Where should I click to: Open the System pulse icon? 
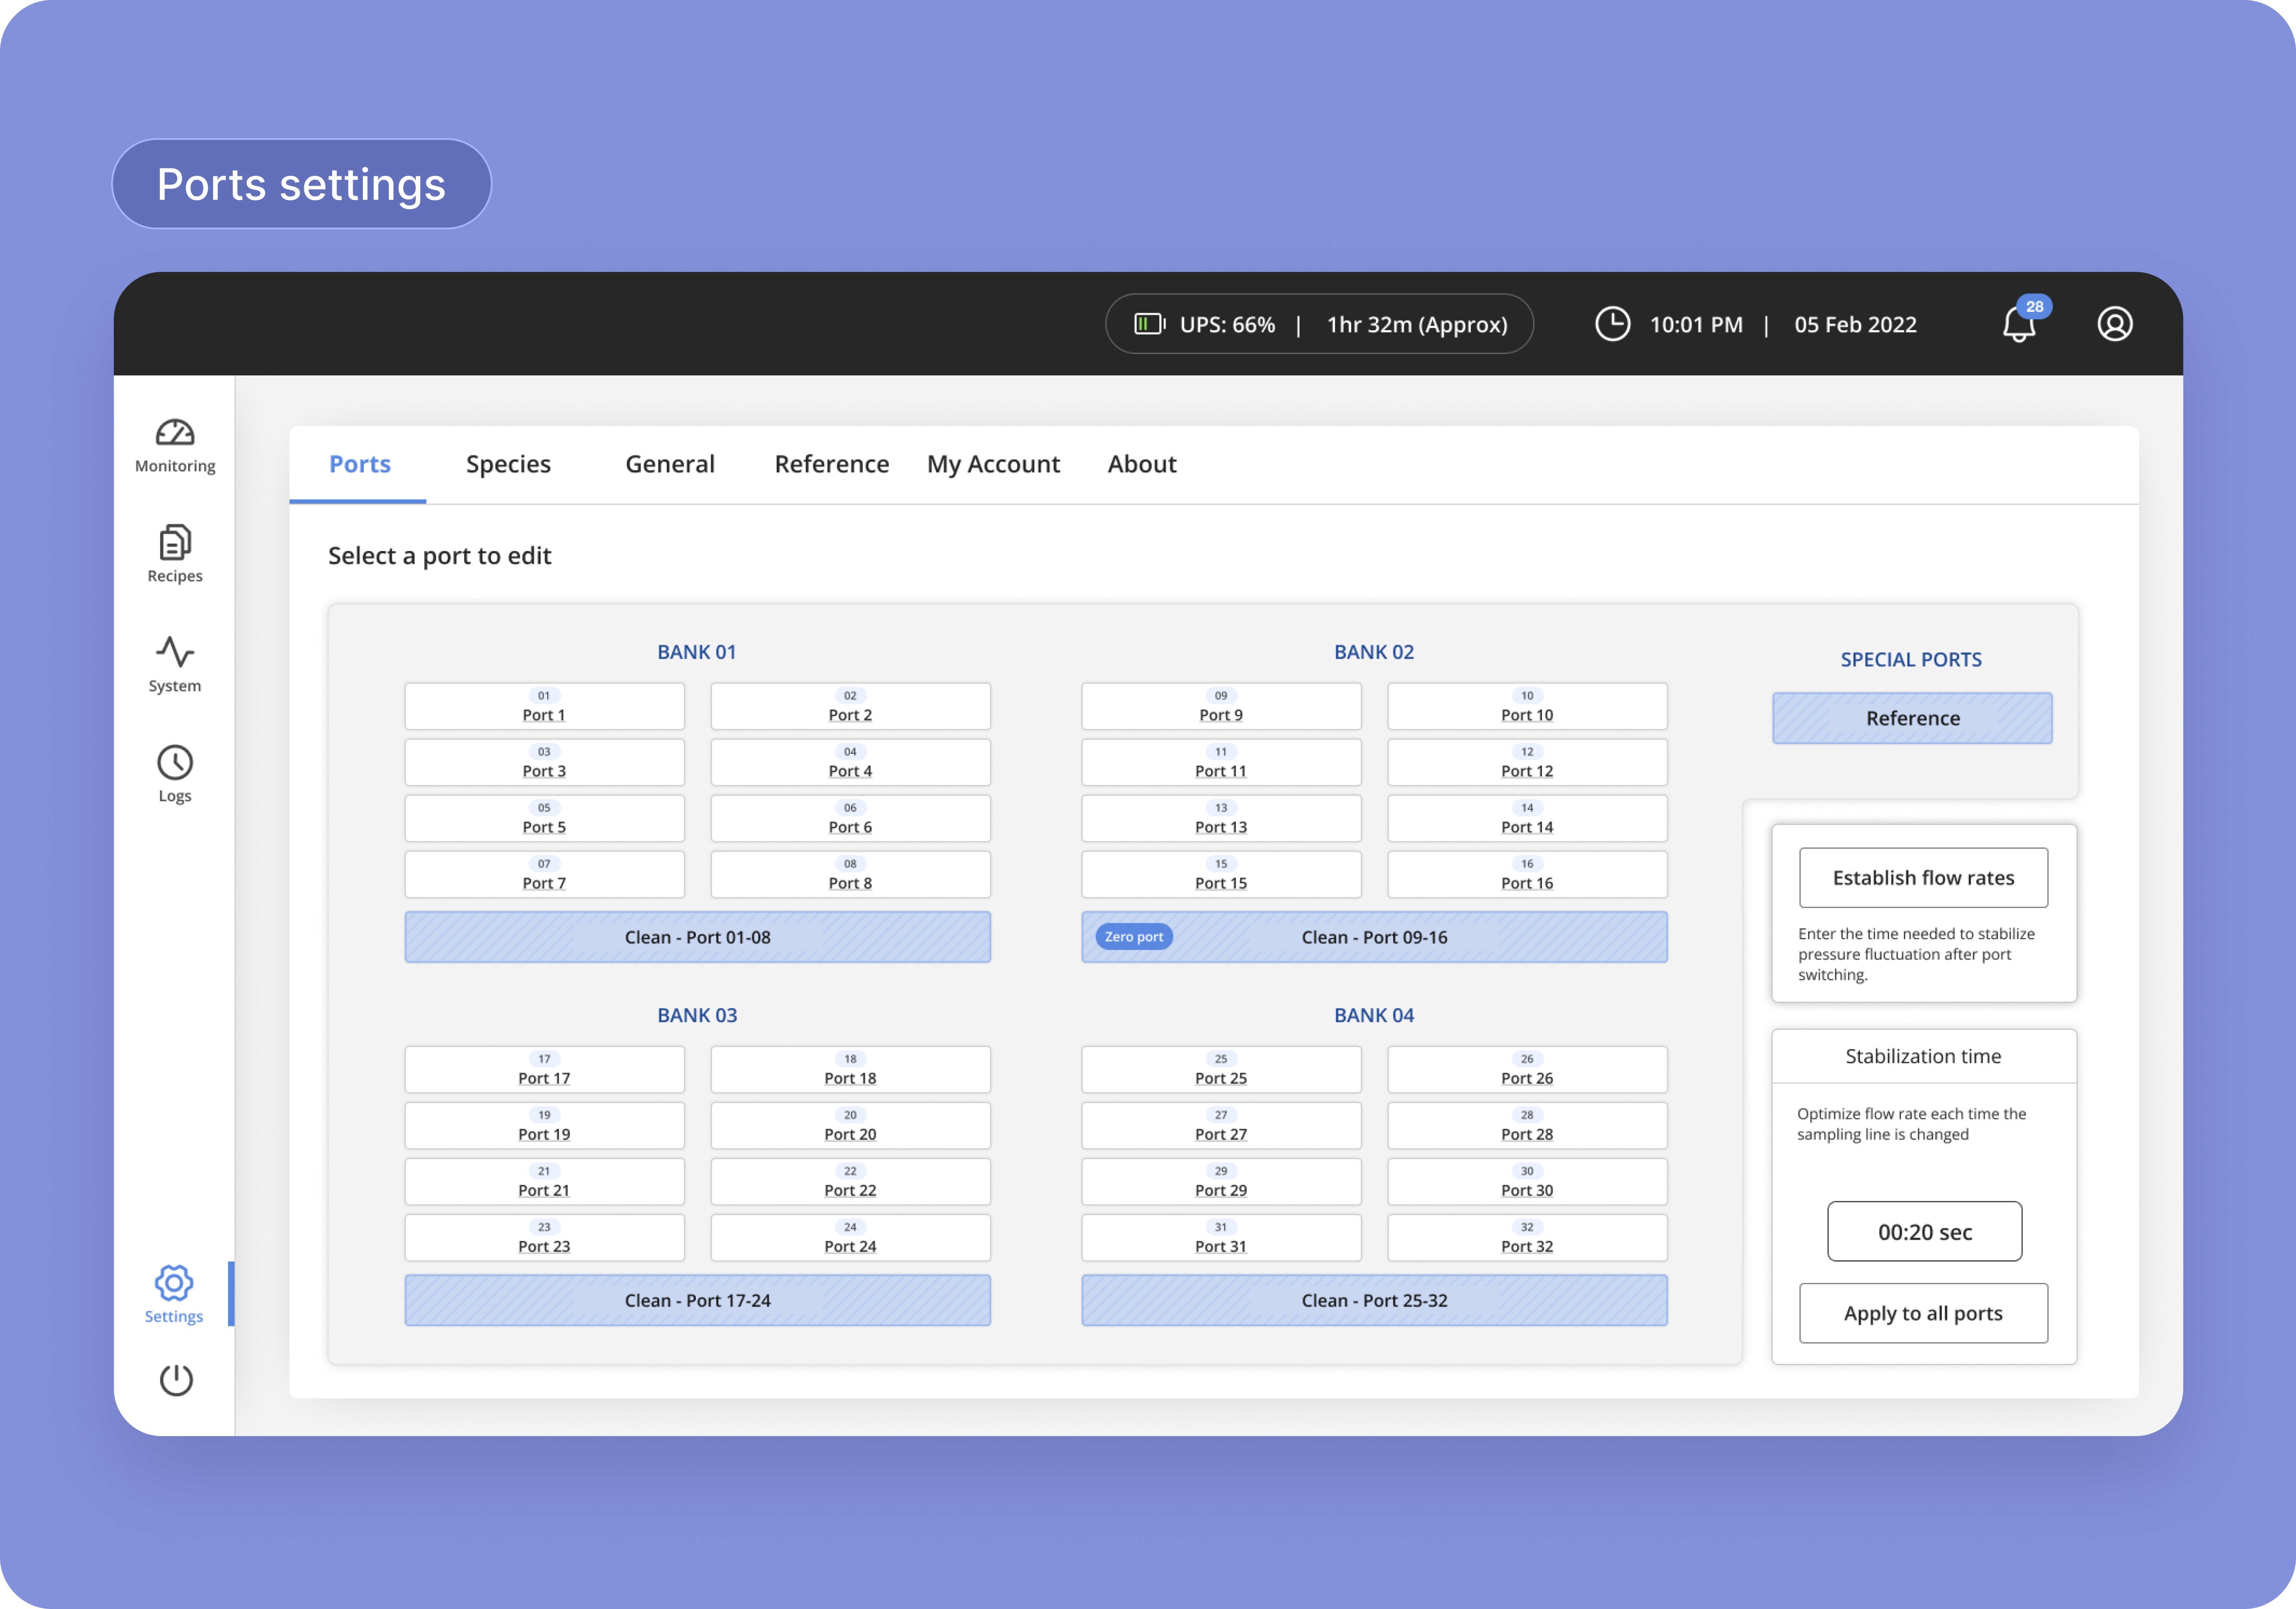[175, 652]
